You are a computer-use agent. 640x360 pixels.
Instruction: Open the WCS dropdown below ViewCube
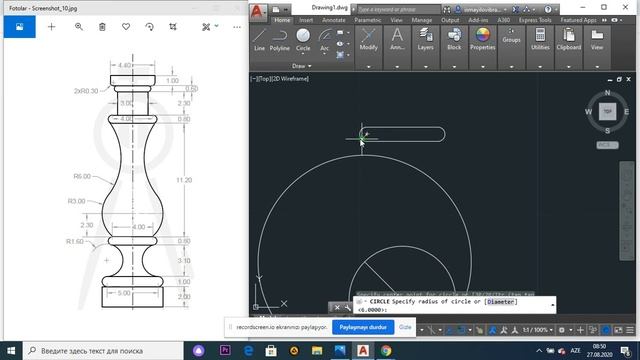click(x=607, y=145)
